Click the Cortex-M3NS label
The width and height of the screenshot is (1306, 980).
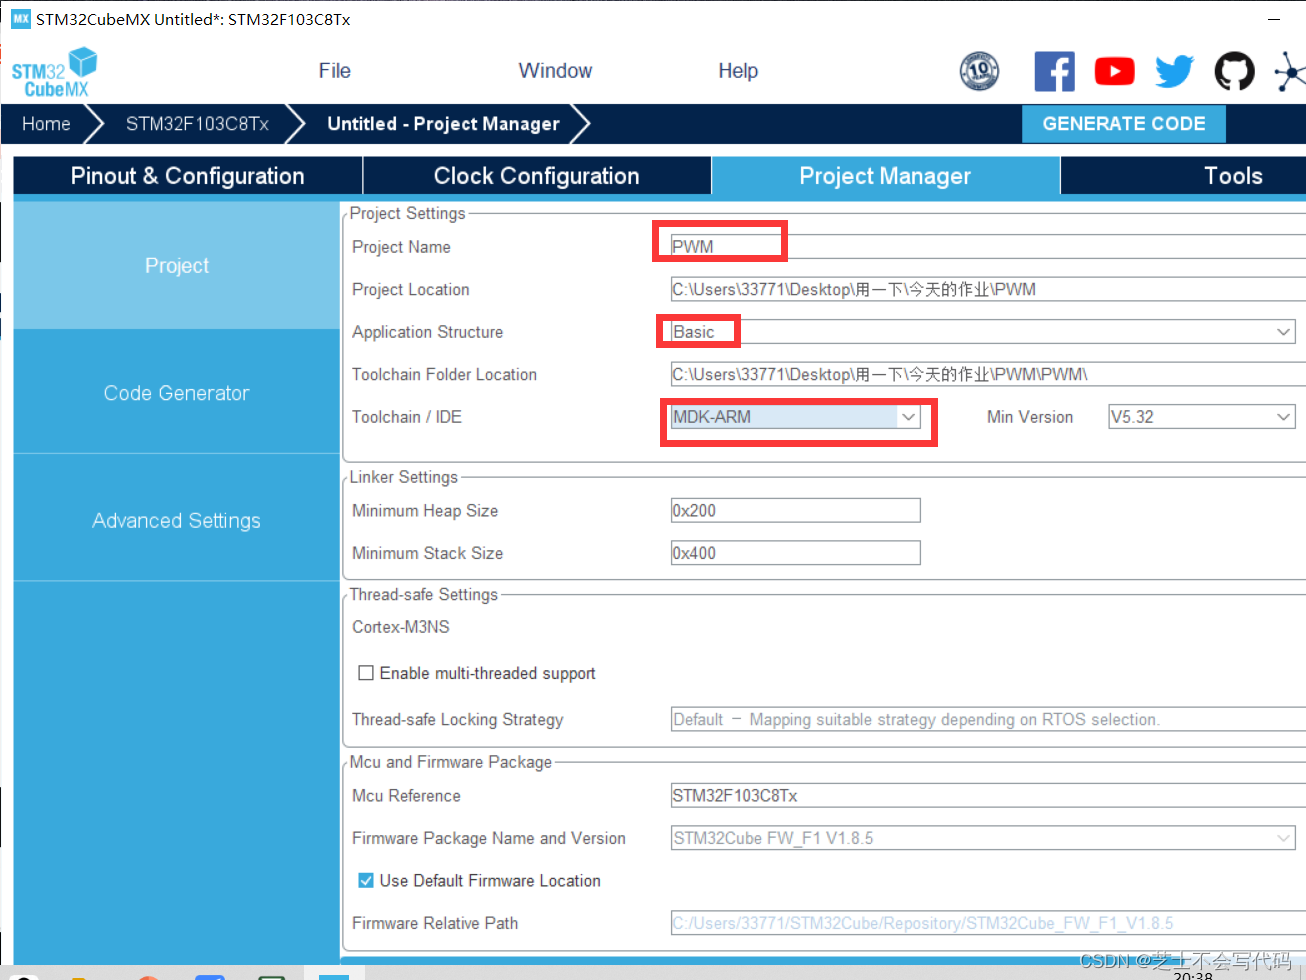click(401, 627)
